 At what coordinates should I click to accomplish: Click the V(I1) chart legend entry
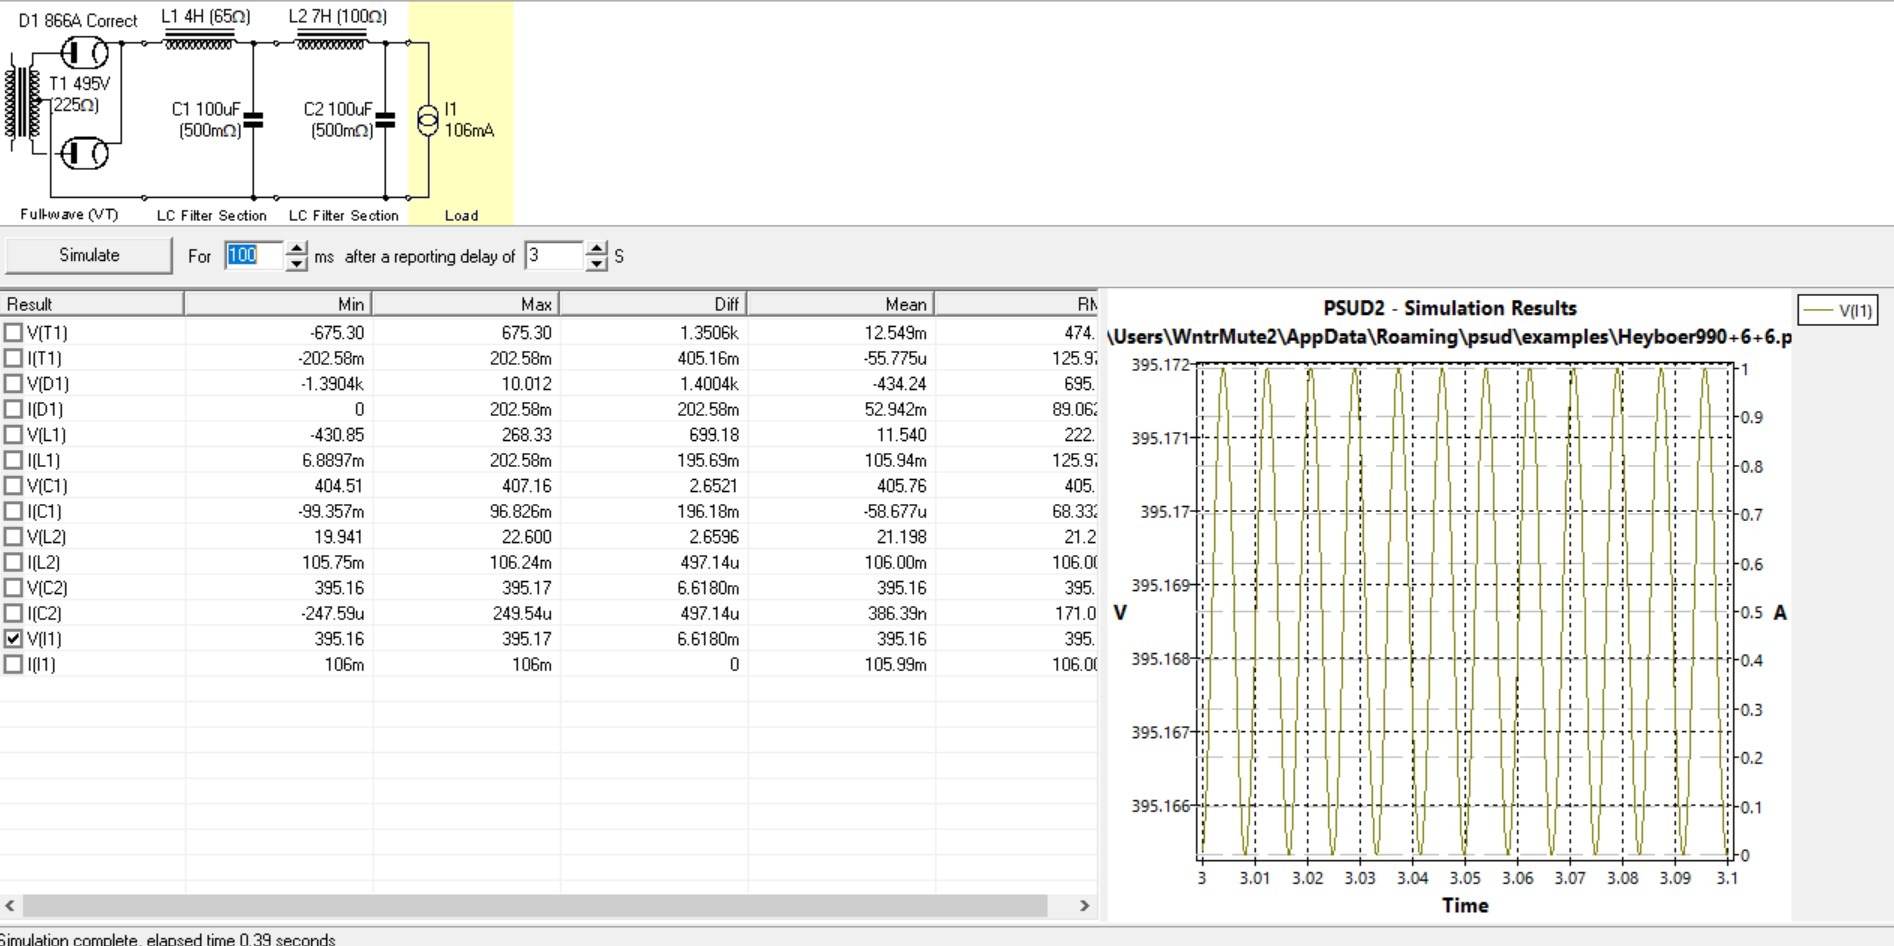pos(1838,310)
